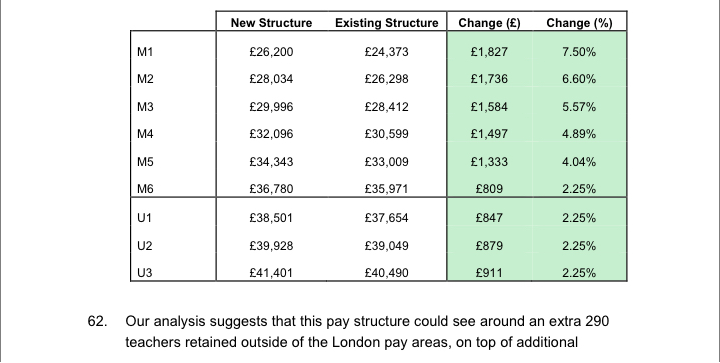720x363 pixels.
Task: Click the £809 change cell
Action: [489, 189]
